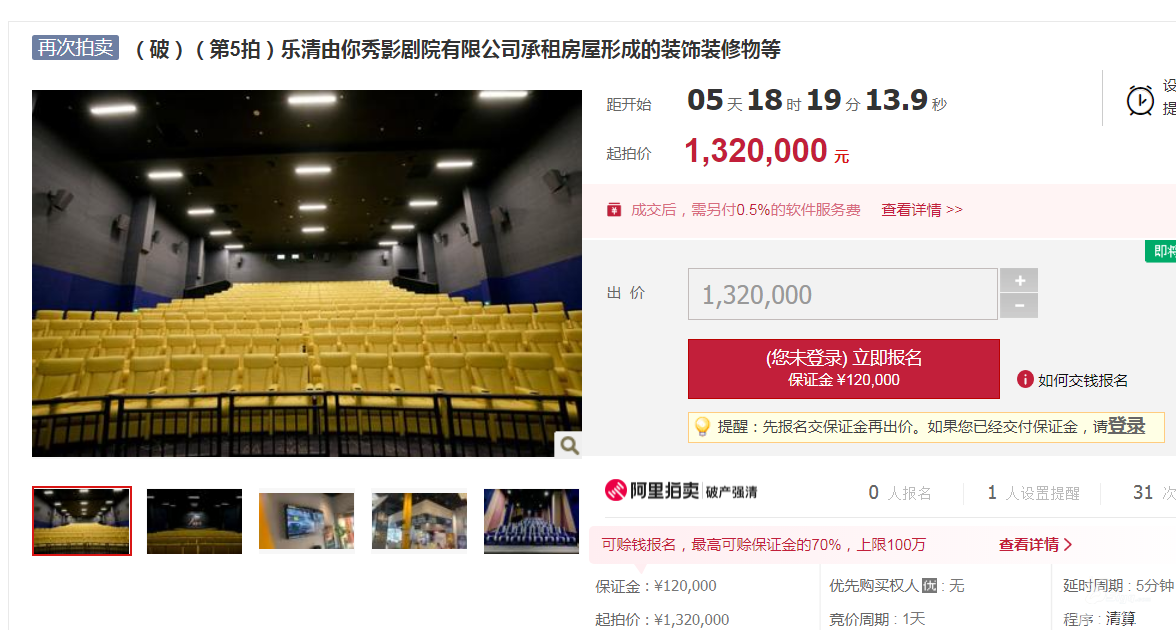Screen dimensions: 1176x630
Task: Click the magnifier icon on the main photo
Action: (569, 445)
